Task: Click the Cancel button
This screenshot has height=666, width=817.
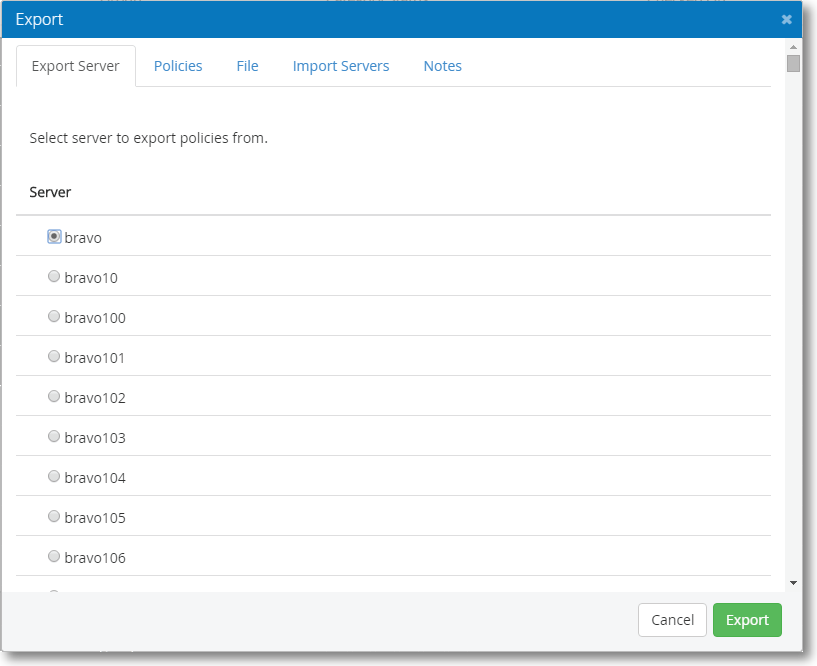Action: (x=672, y=620)
